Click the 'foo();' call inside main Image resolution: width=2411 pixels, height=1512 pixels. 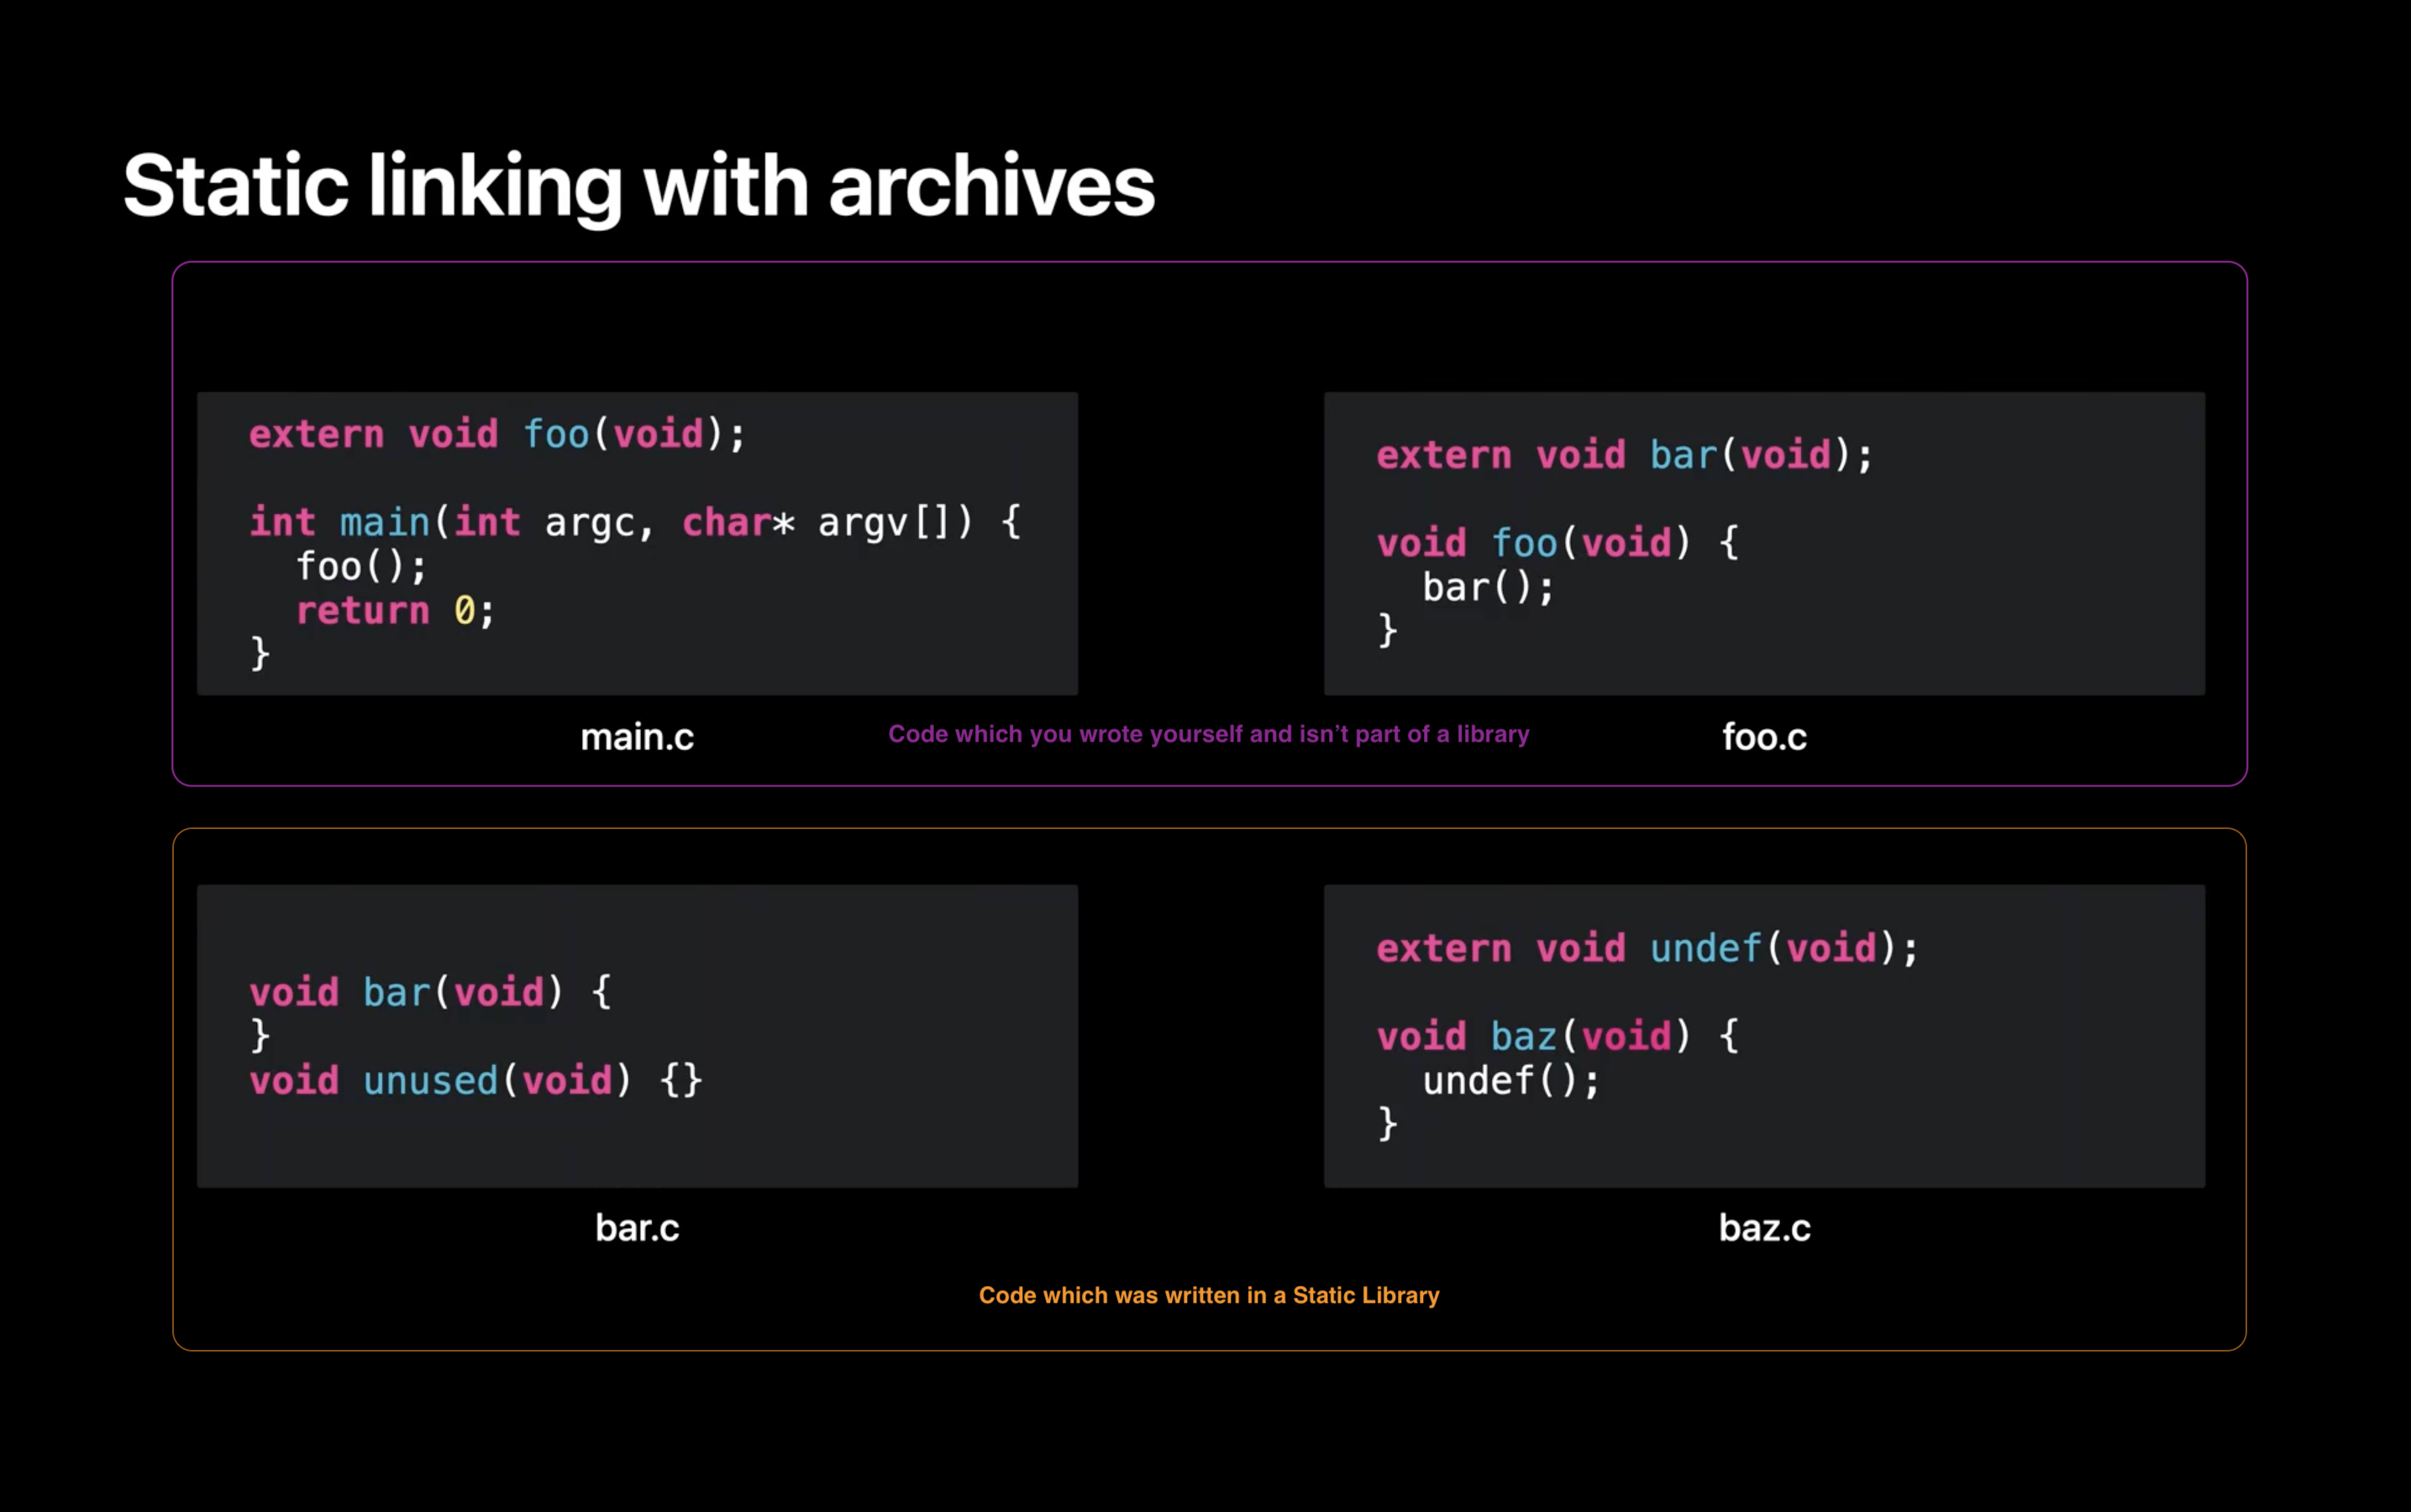click(362, 566)
